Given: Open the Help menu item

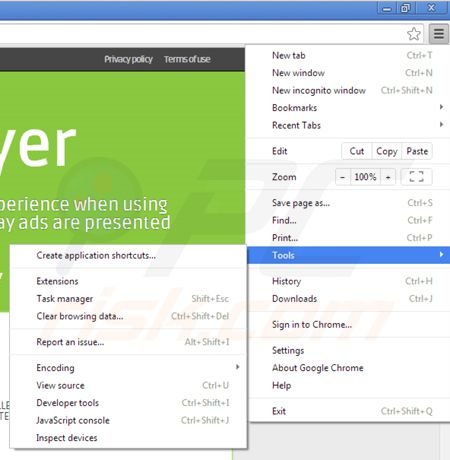Looking at the screenshot, I should pos(348,385).
